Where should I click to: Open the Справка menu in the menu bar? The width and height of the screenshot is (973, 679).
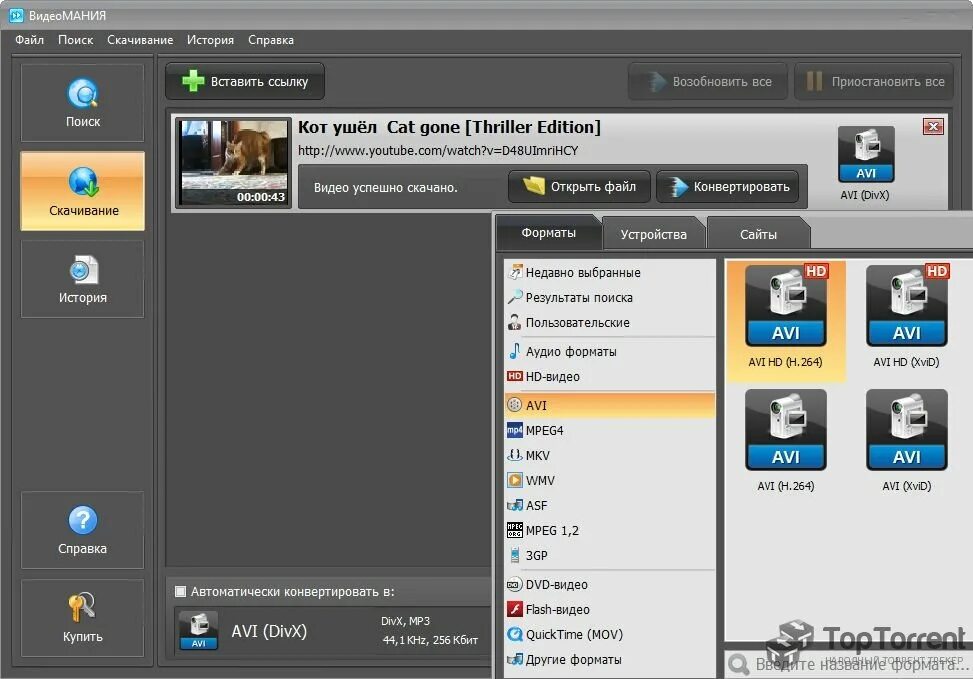click(271, 40)
